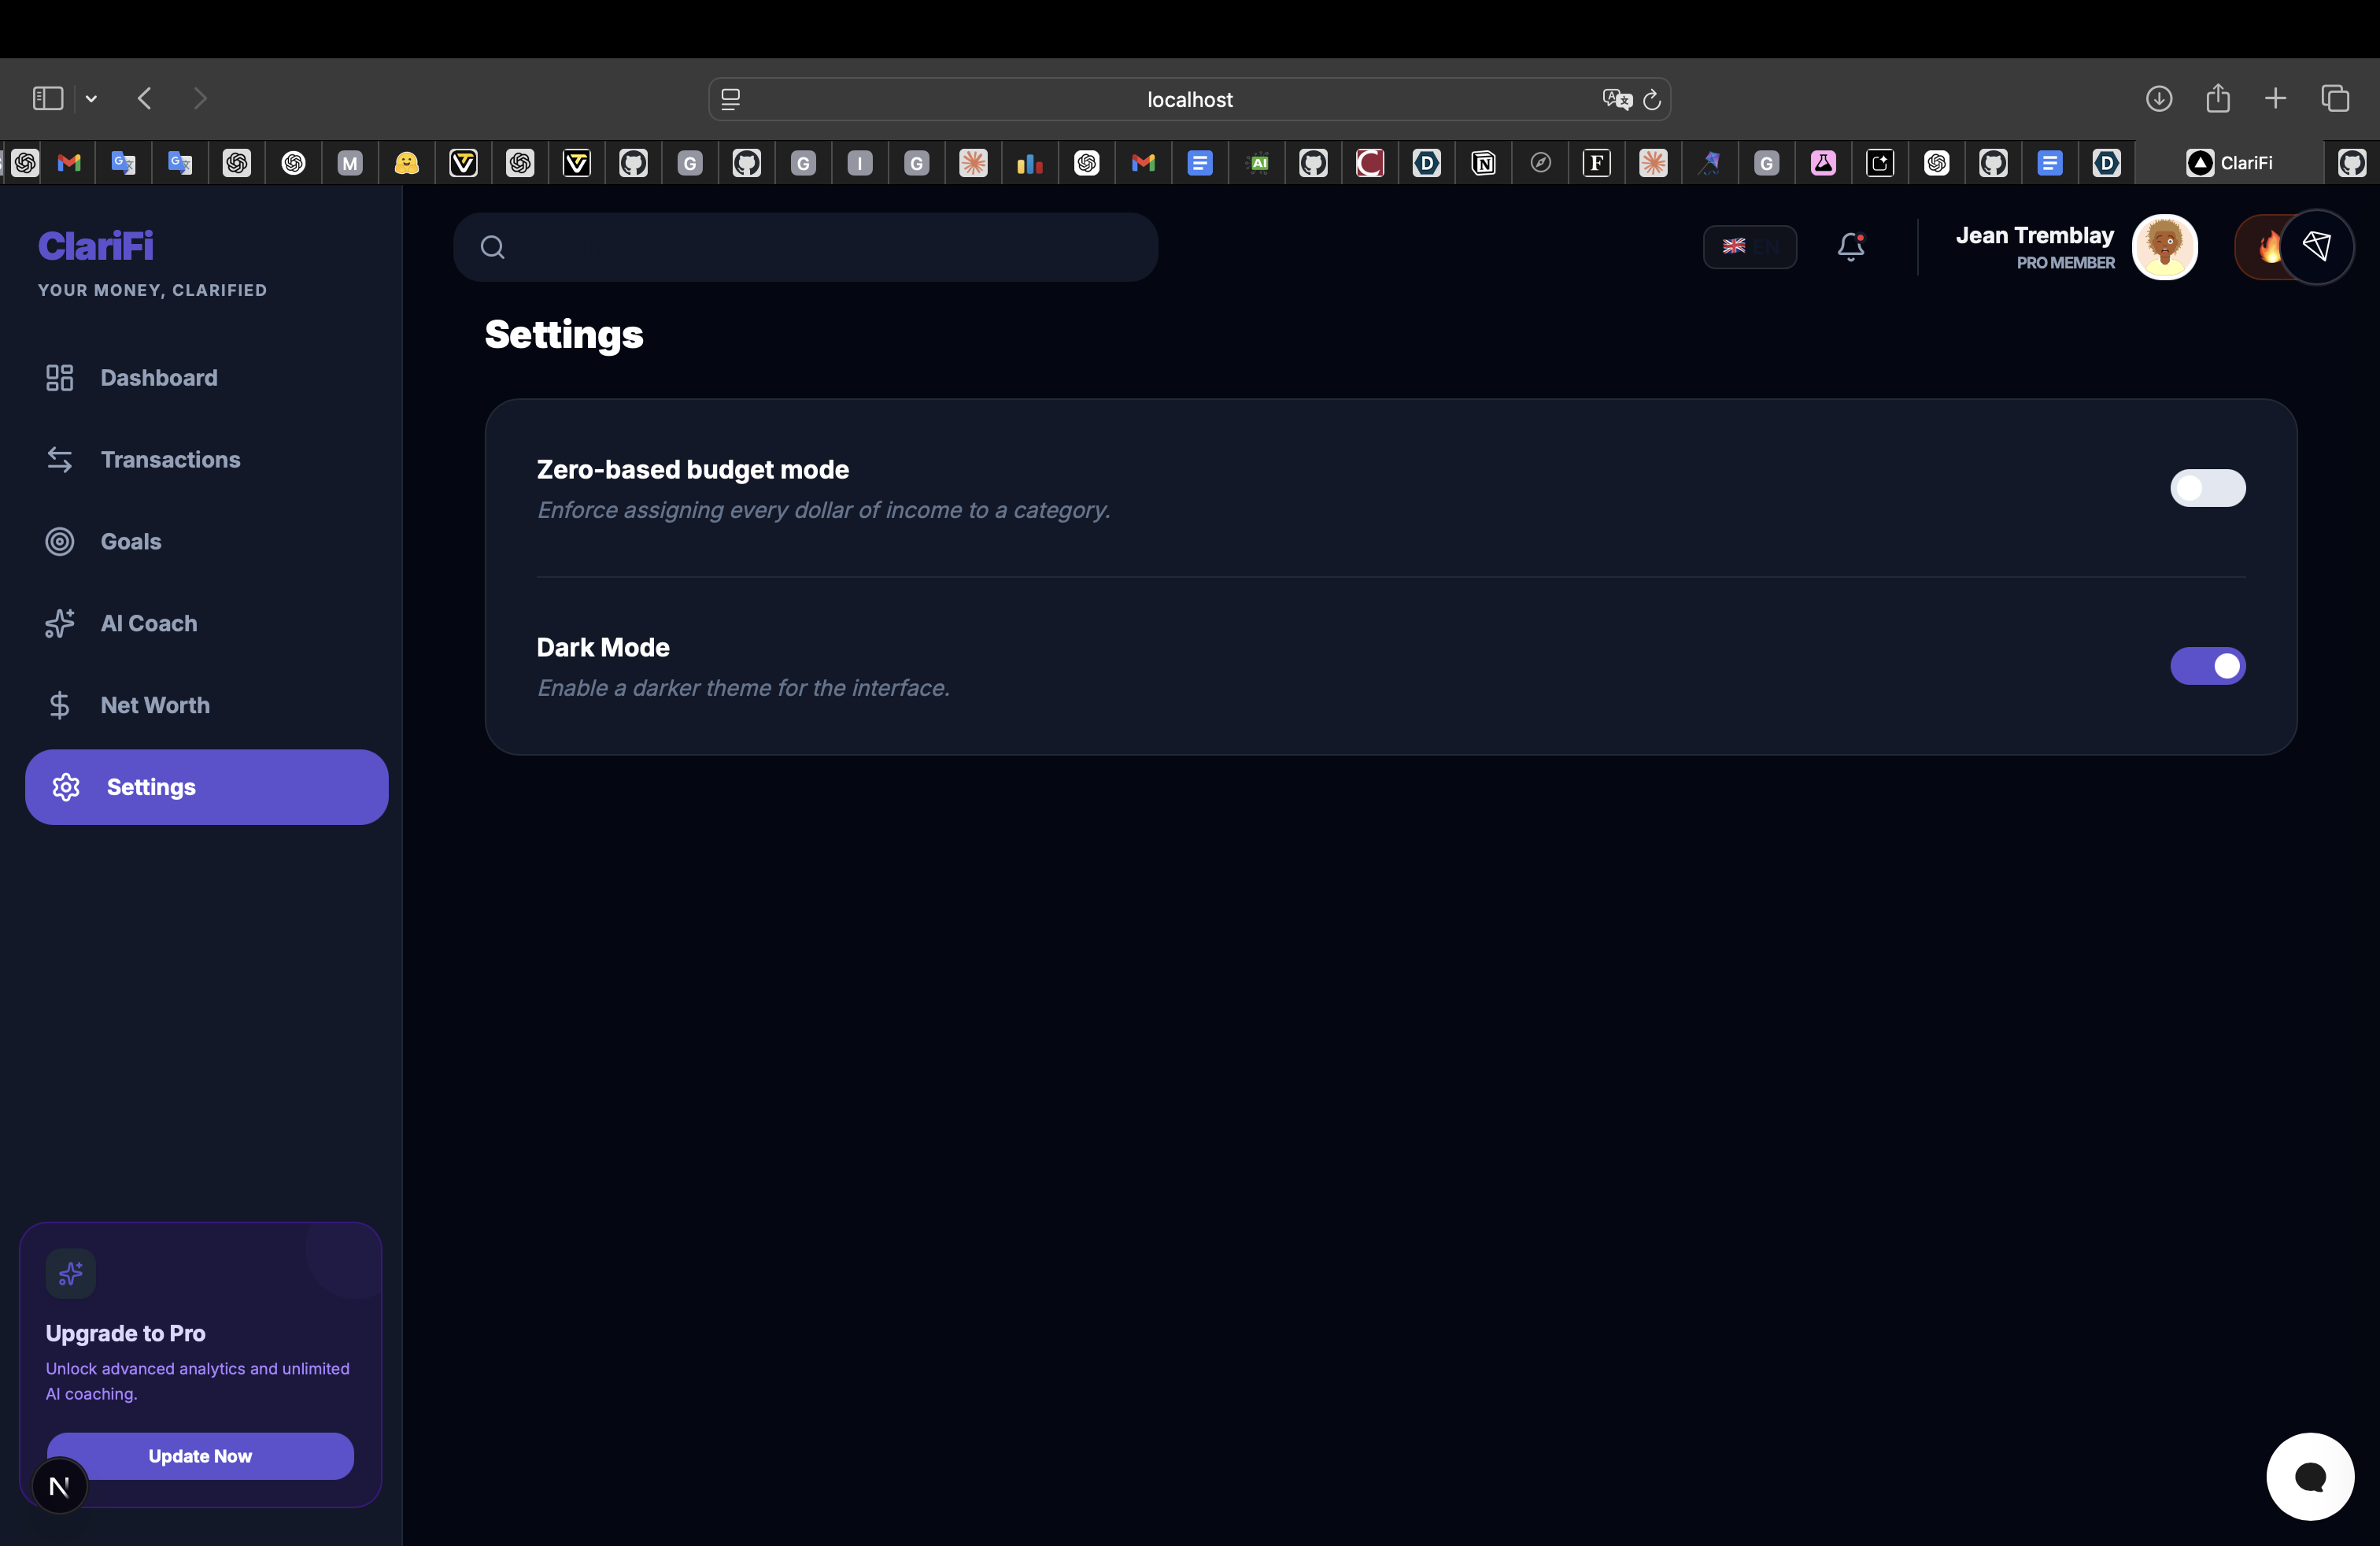Screen dimensions: 2380x1546
Task: Click the ClariFi logo link
Action: coord(96,246)
